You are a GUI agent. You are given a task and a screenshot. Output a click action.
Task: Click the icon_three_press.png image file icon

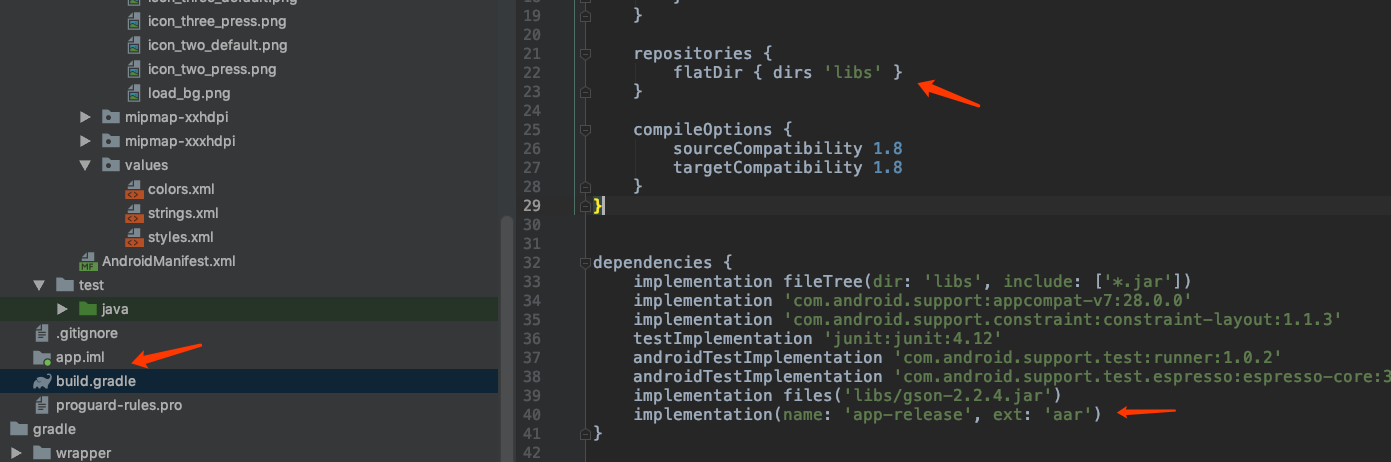click(x=134, y=21)
